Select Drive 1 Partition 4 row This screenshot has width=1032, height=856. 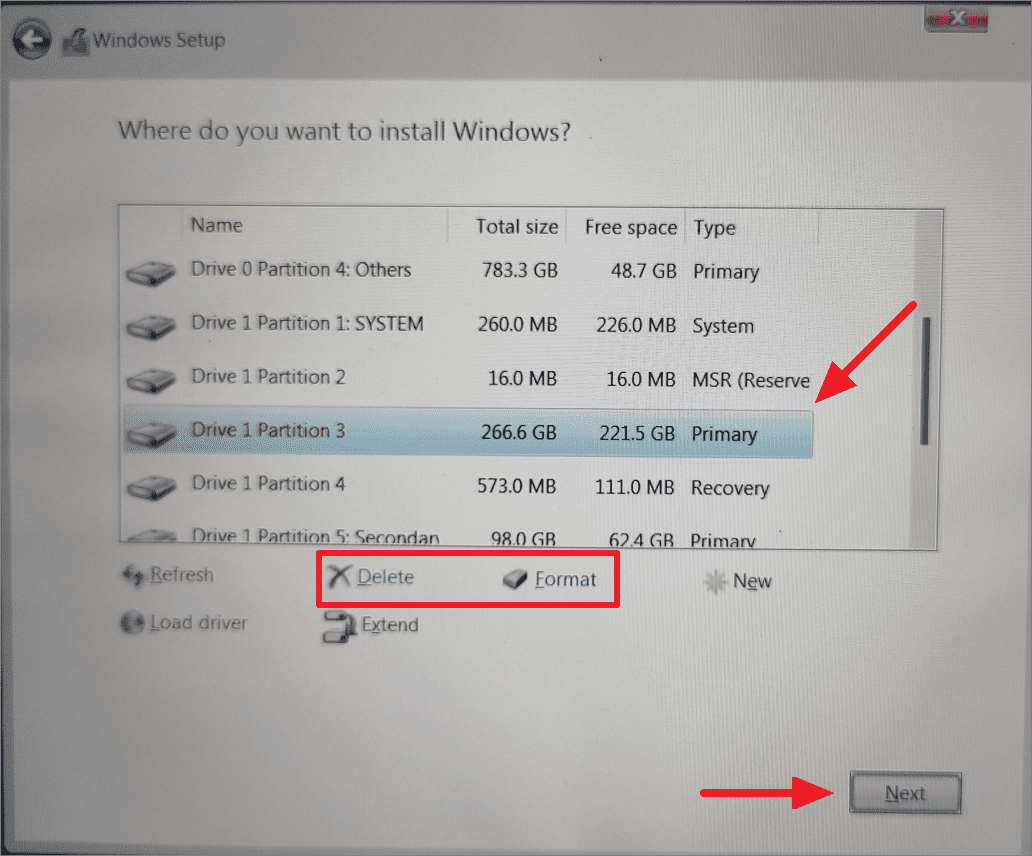(468, 487)
